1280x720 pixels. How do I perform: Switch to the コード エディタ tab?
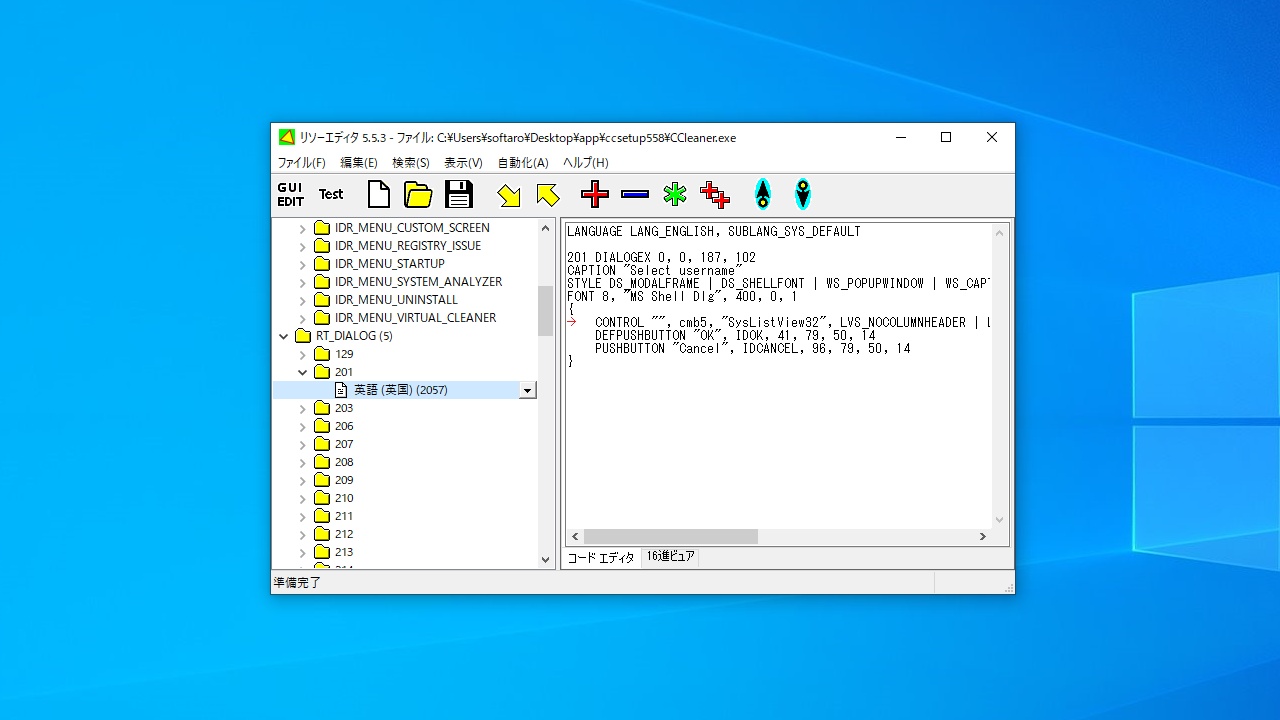click(601, 558)
